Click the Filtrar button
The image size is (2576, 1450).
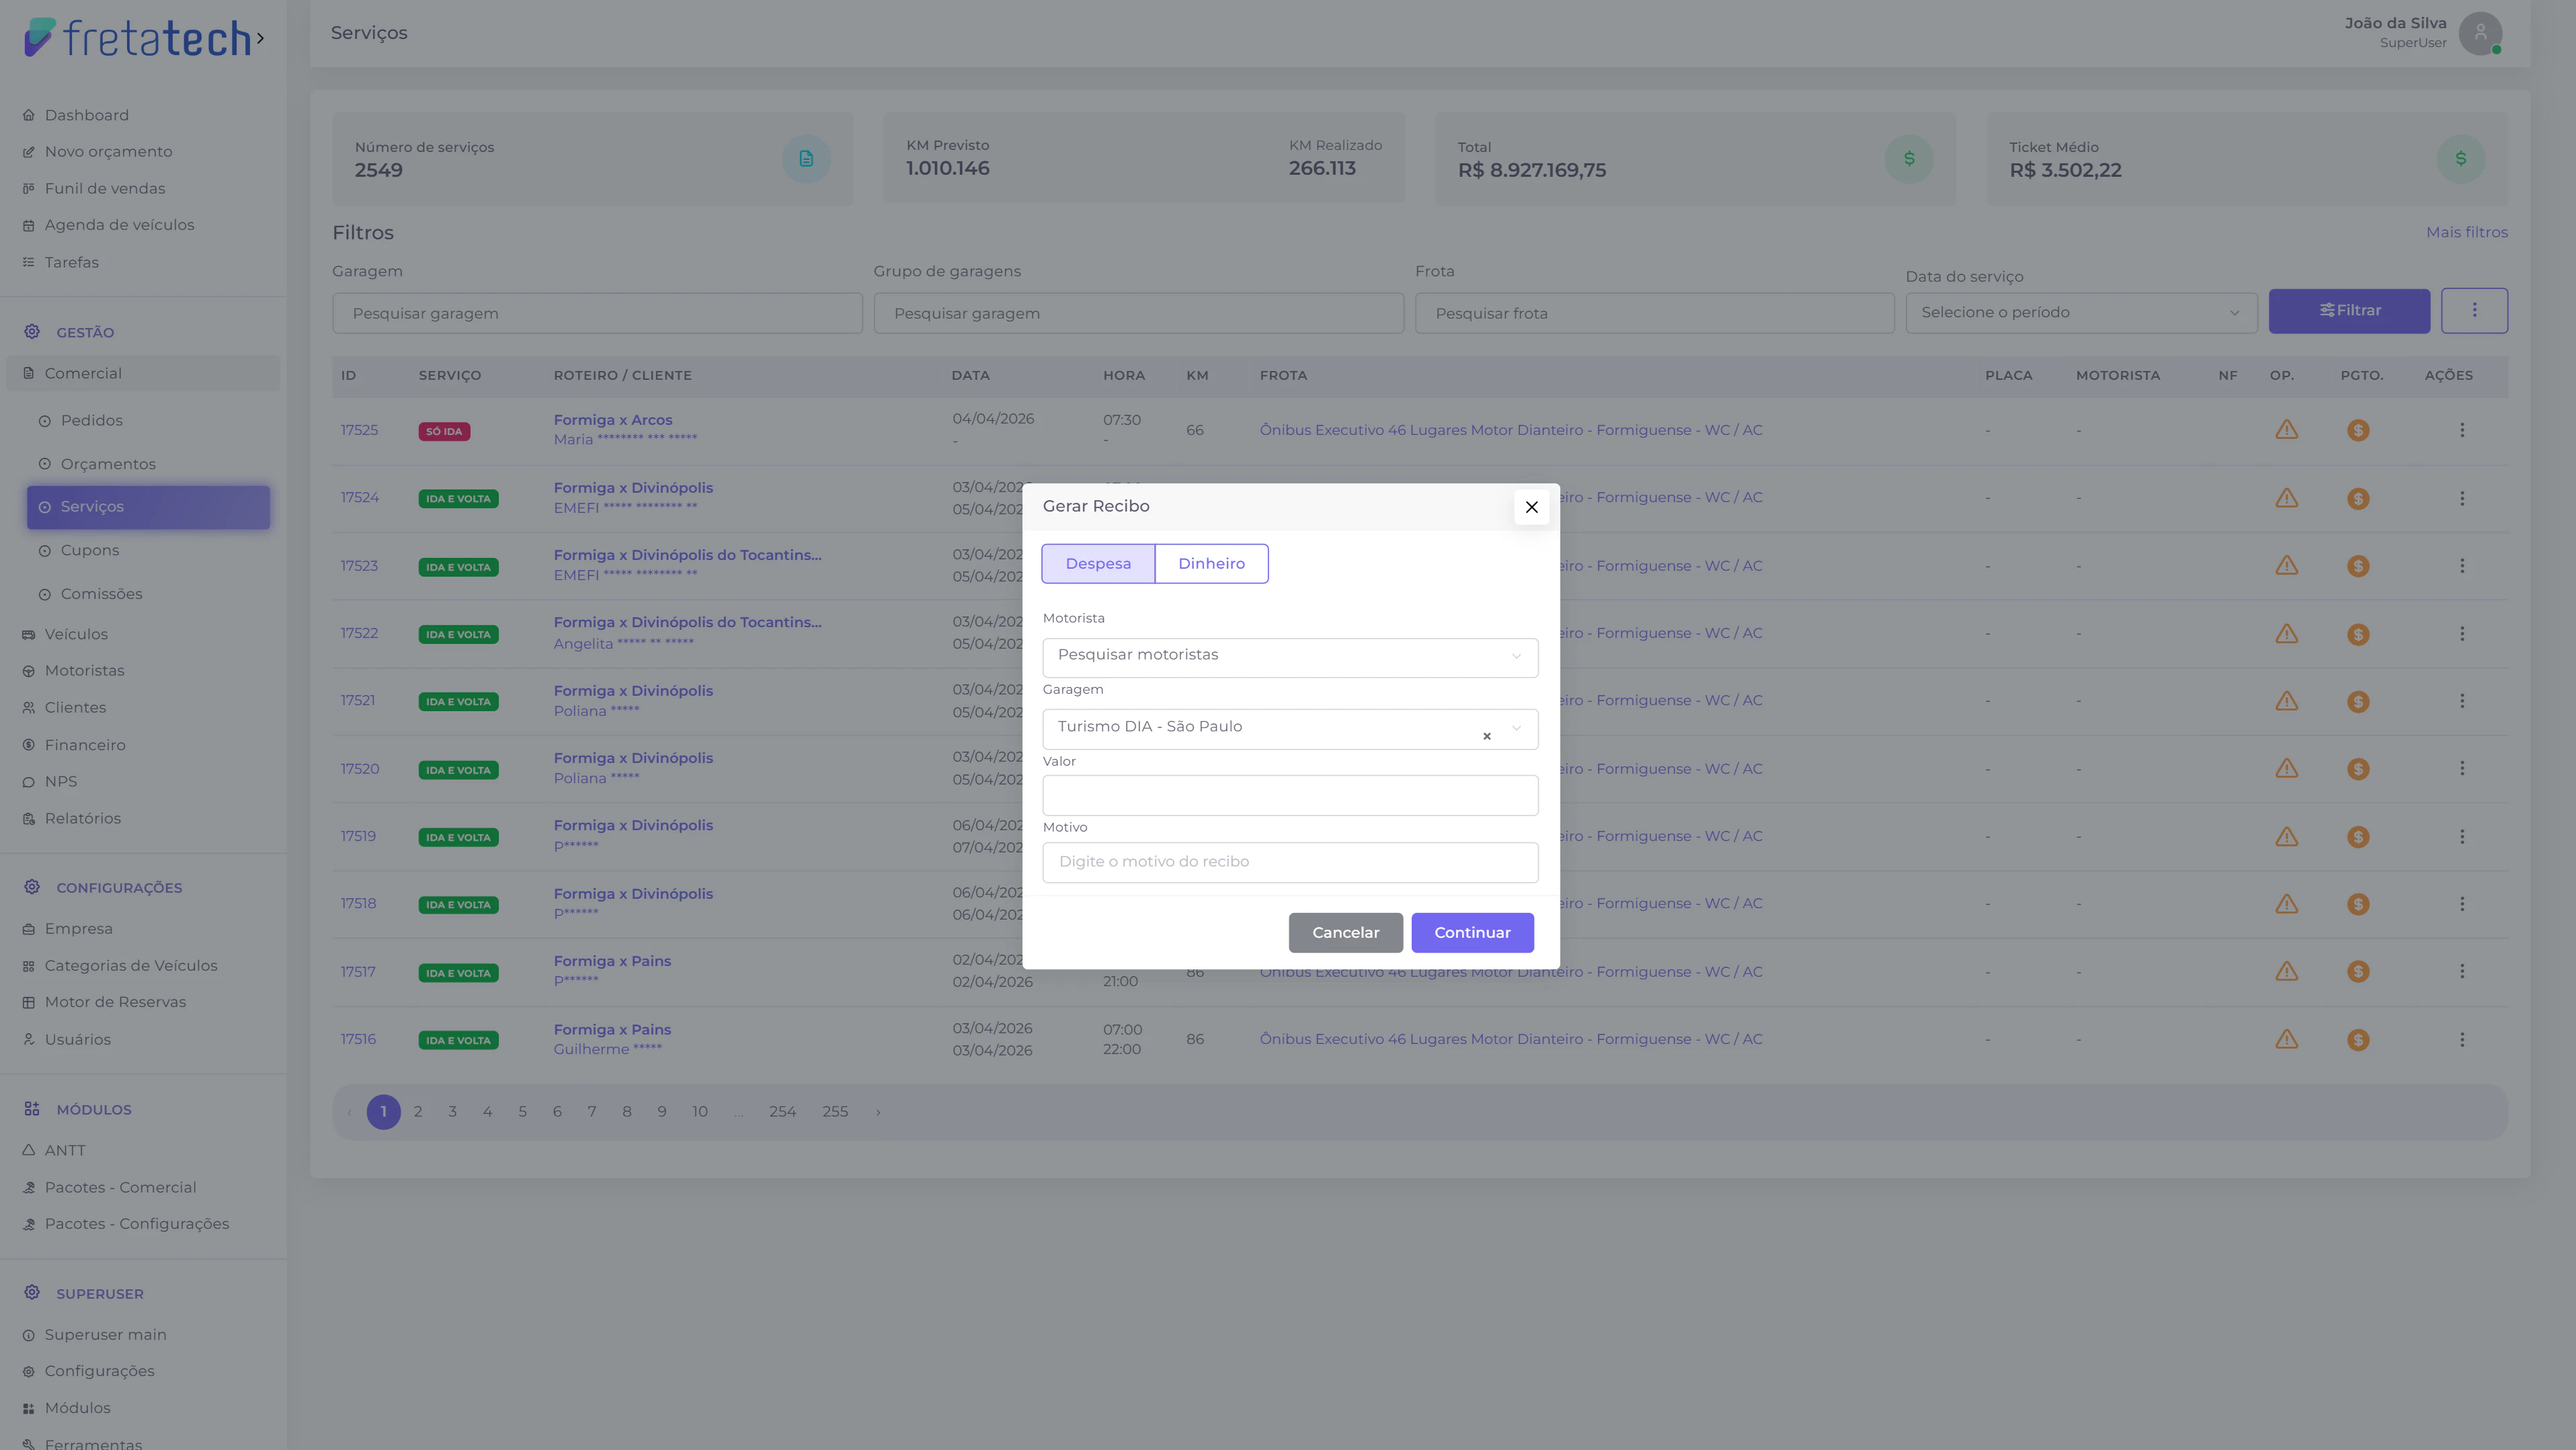click(2349, 311)
